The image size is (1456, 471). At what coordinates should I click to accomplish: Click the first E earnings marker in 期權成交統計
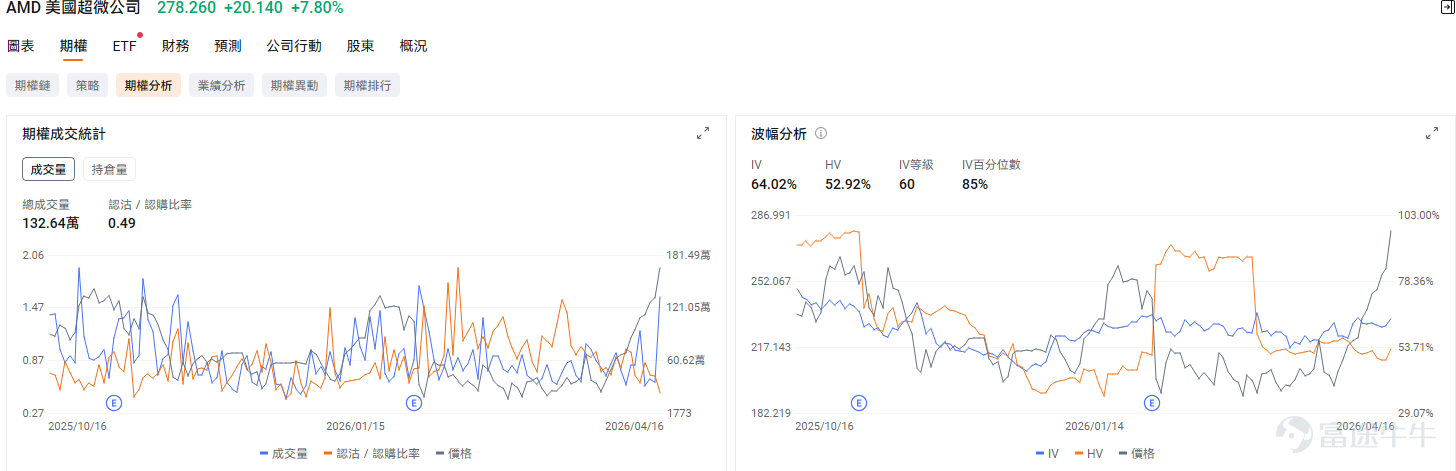point(114,403)
